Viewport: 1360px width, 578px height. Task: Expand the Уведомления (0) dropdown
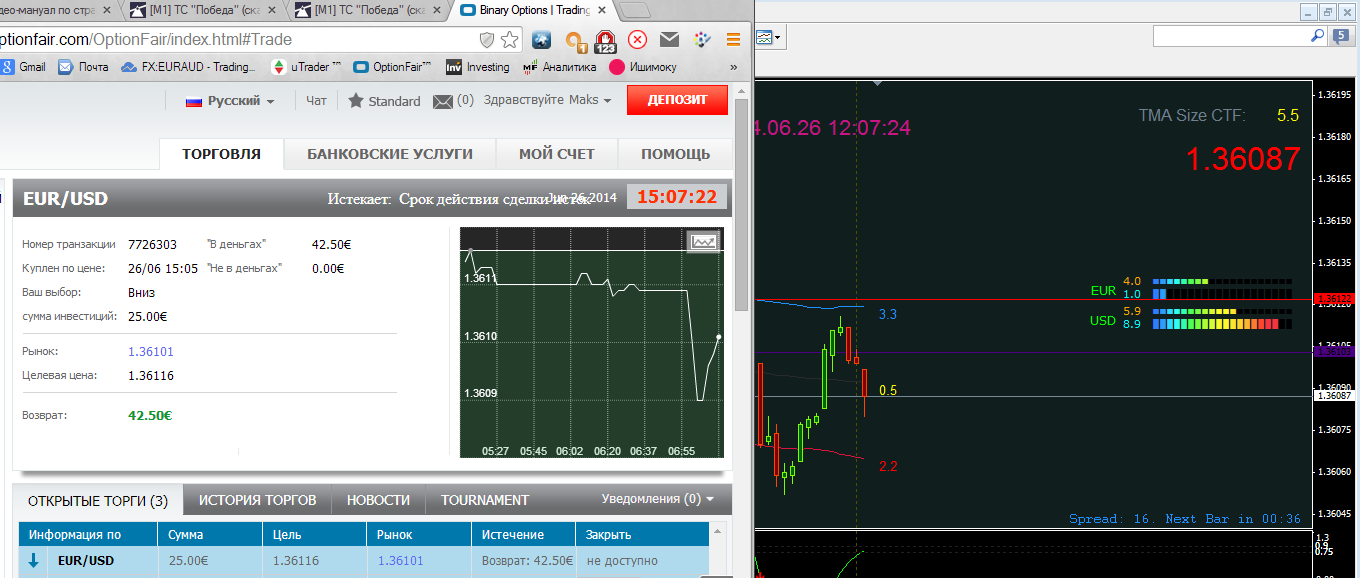[658, 498]
